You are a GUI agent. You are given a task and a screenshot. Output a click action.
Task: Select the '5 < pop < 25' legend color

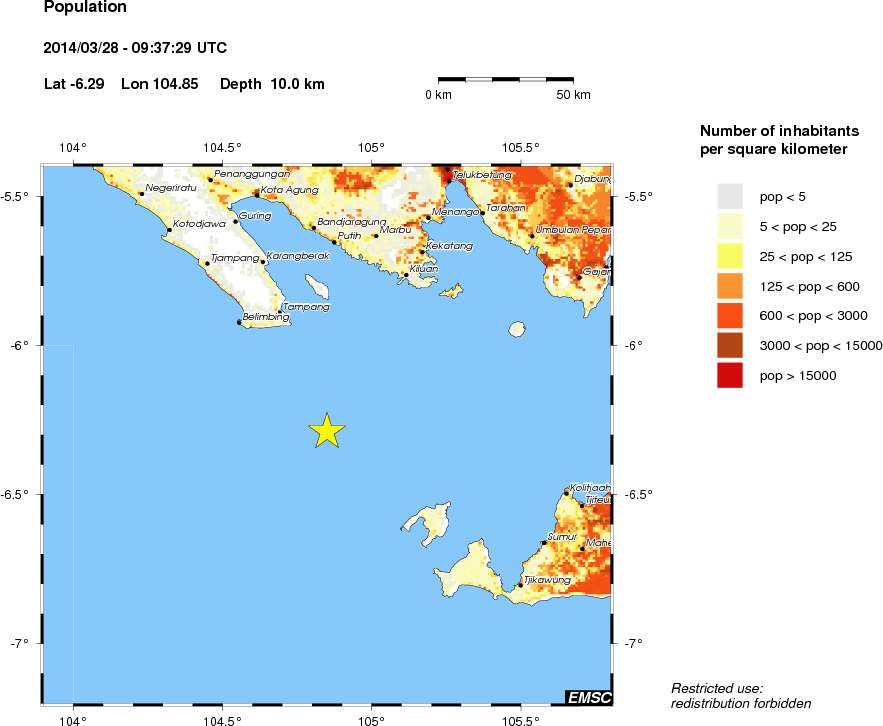[x=730, y=226]
